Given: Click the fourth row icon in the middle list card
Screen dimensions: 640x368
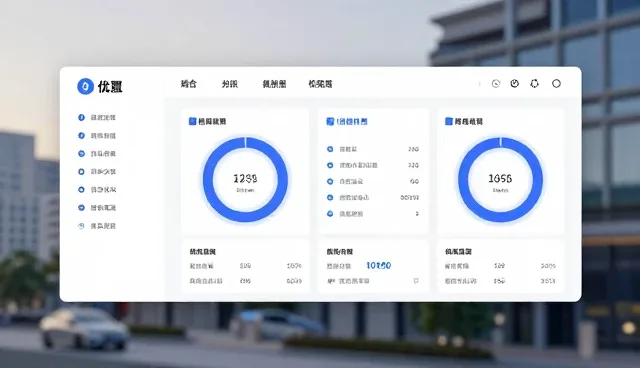Looking at the screenshot, I should click(330, 197).
